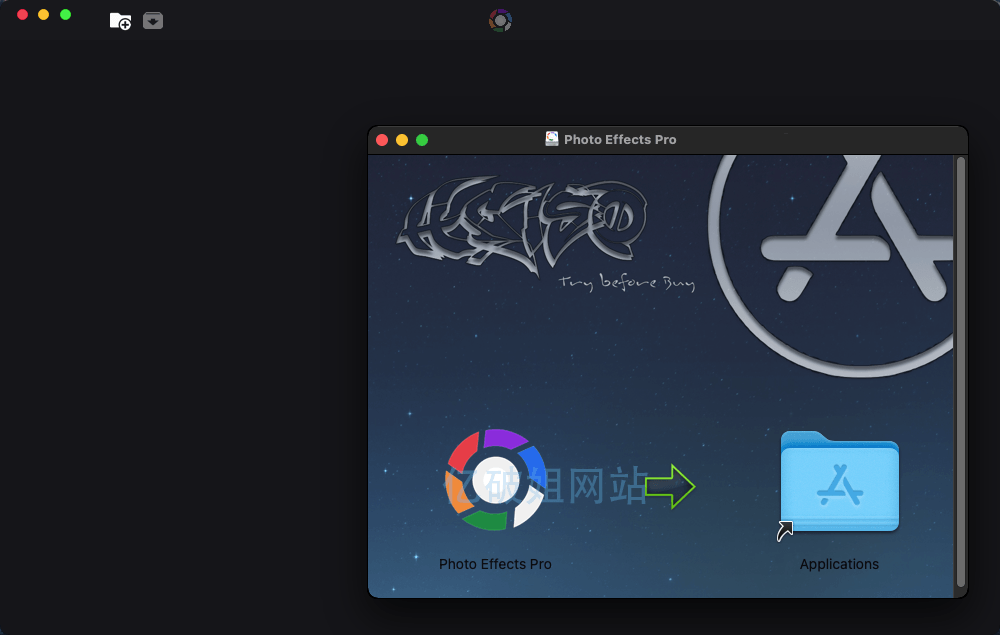Minimize the Photo Effects Pro disk image window
This screenshot has width=1000, height=635.
click(x=402, y=140)
